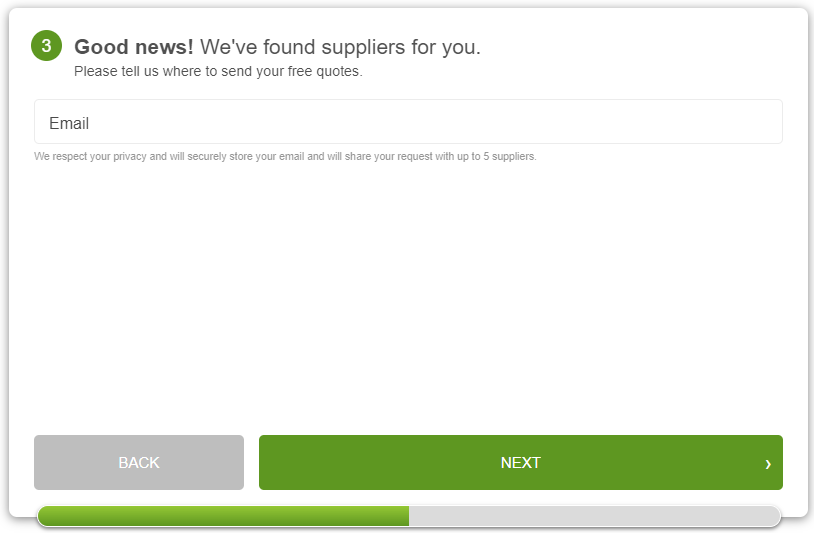
Task: Select the bold 'Good news!' heading text
Action: pyautogui.click(x=134, y=47)
